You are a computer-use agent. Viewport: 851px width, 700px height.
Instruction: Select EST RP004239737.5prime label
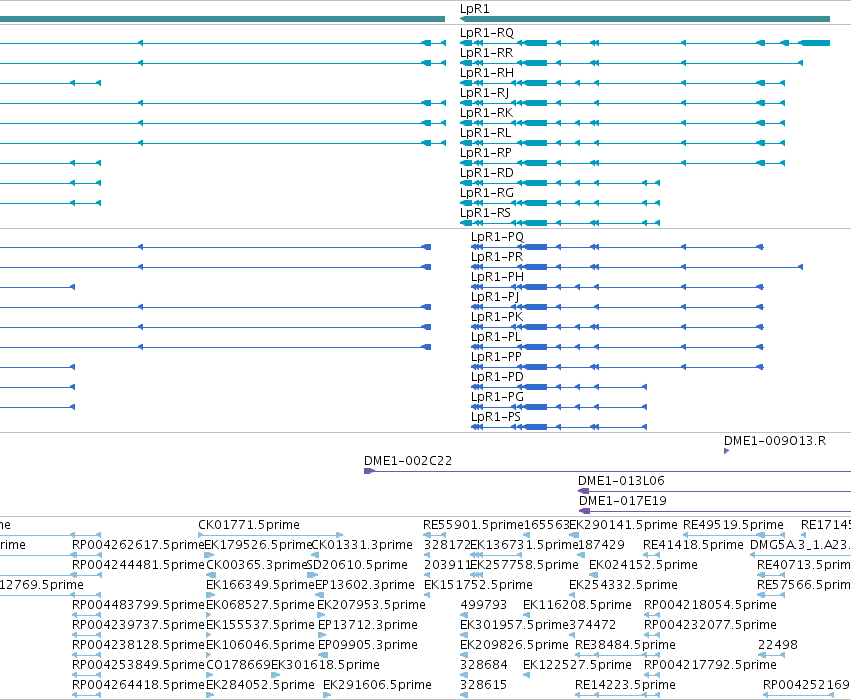tap(138, 626)
